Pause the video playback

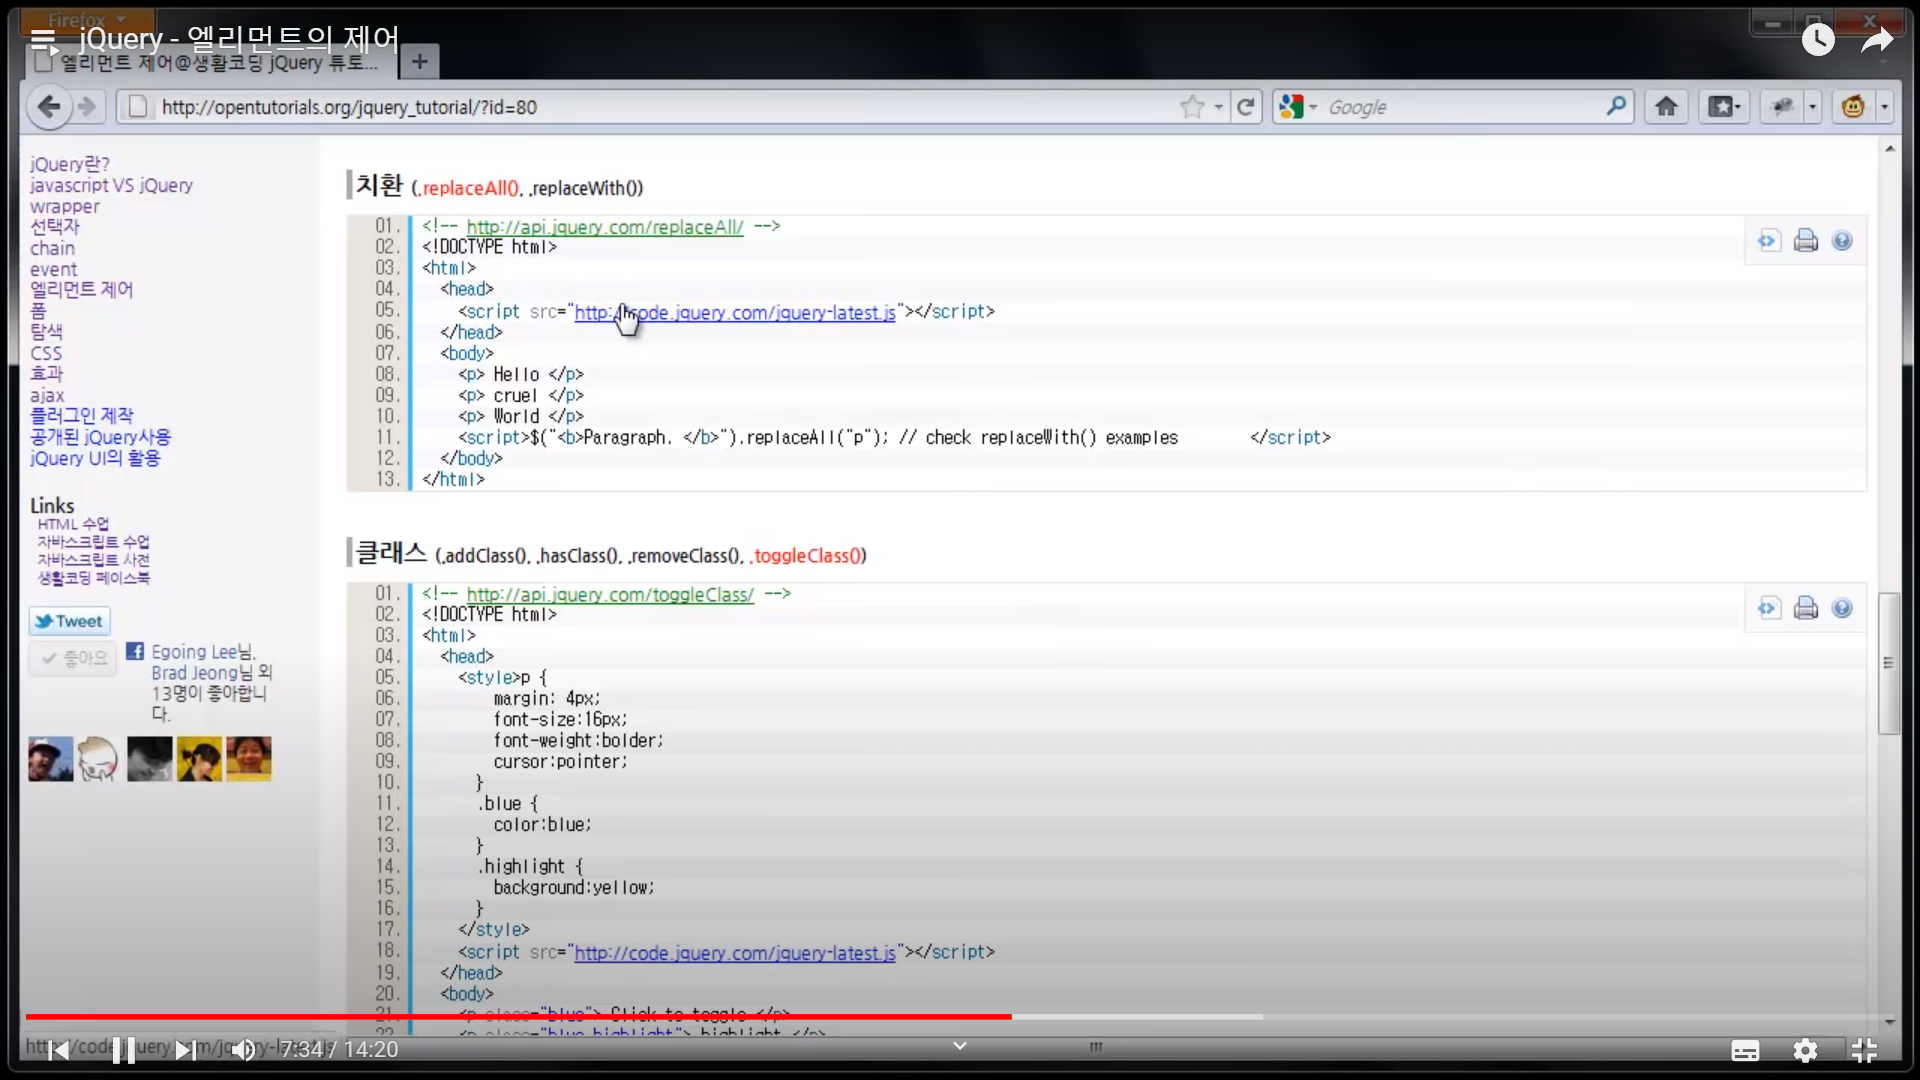[124, 1050]
